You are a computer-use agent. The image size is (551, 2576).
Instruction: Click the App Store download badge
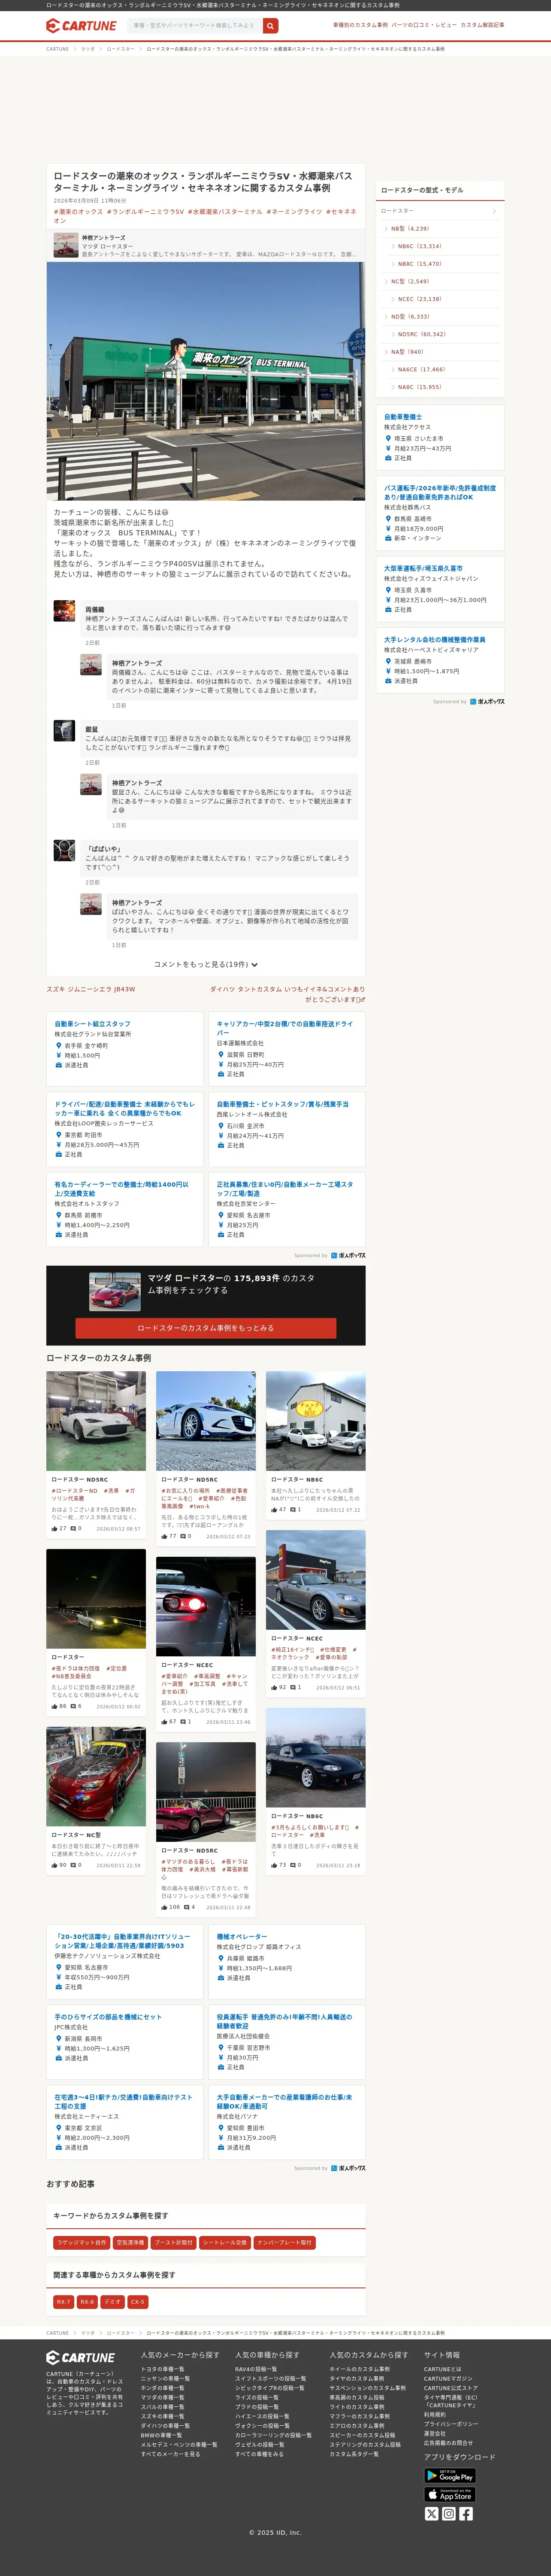coord(450,2494)
